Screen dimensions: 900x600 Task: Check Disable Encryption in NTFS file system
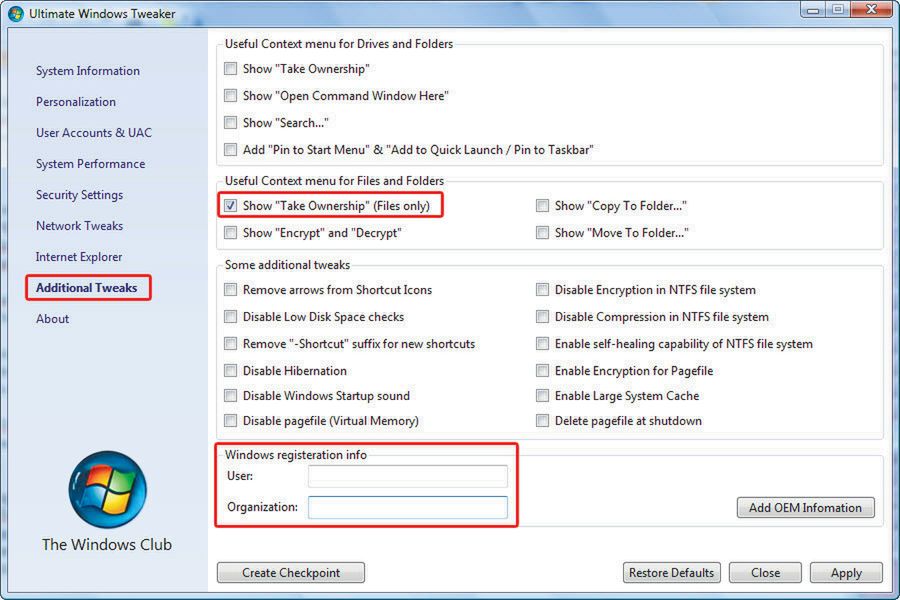point(542,289)
